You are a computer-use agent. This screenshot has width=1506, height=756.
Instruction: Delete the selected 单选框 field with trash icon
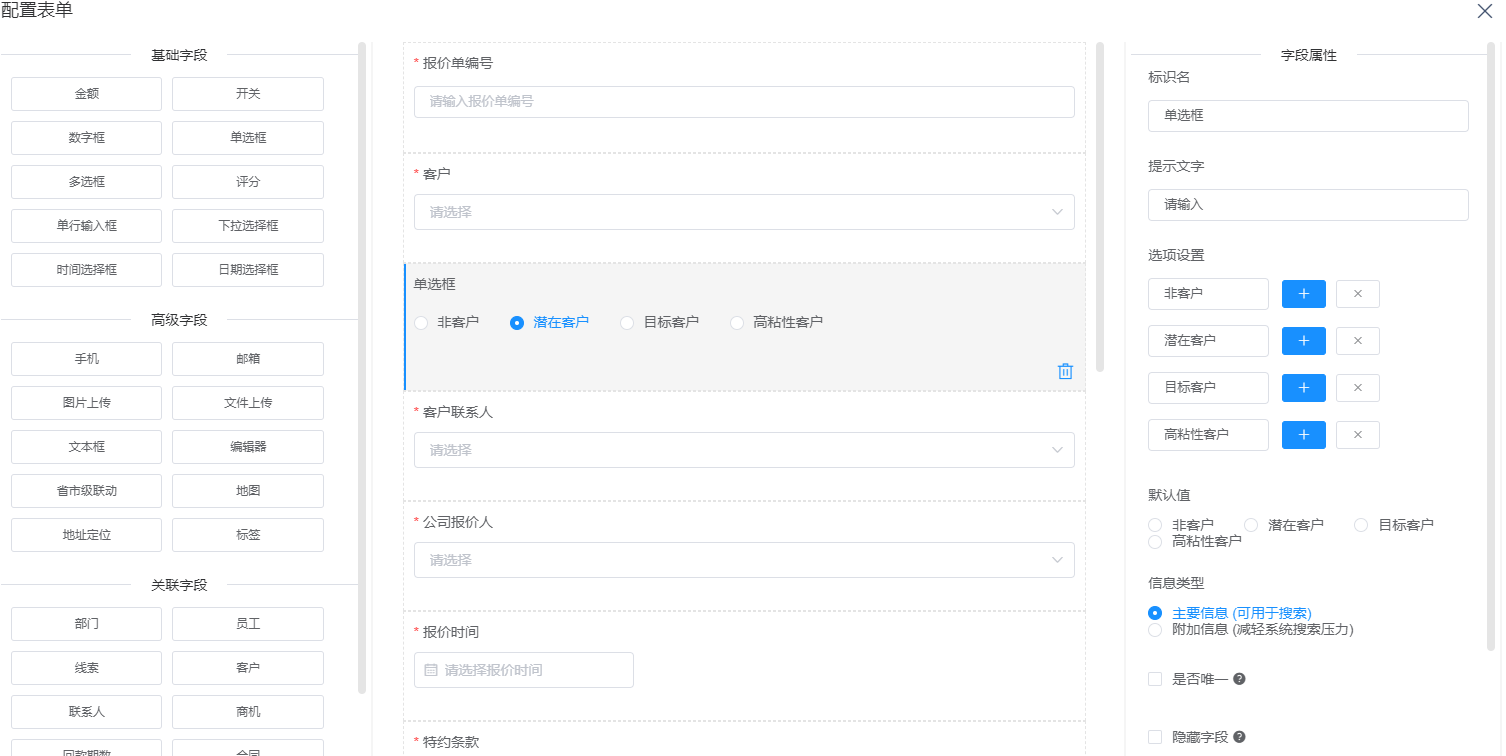pyautogui.click(x=1065, y=371)
